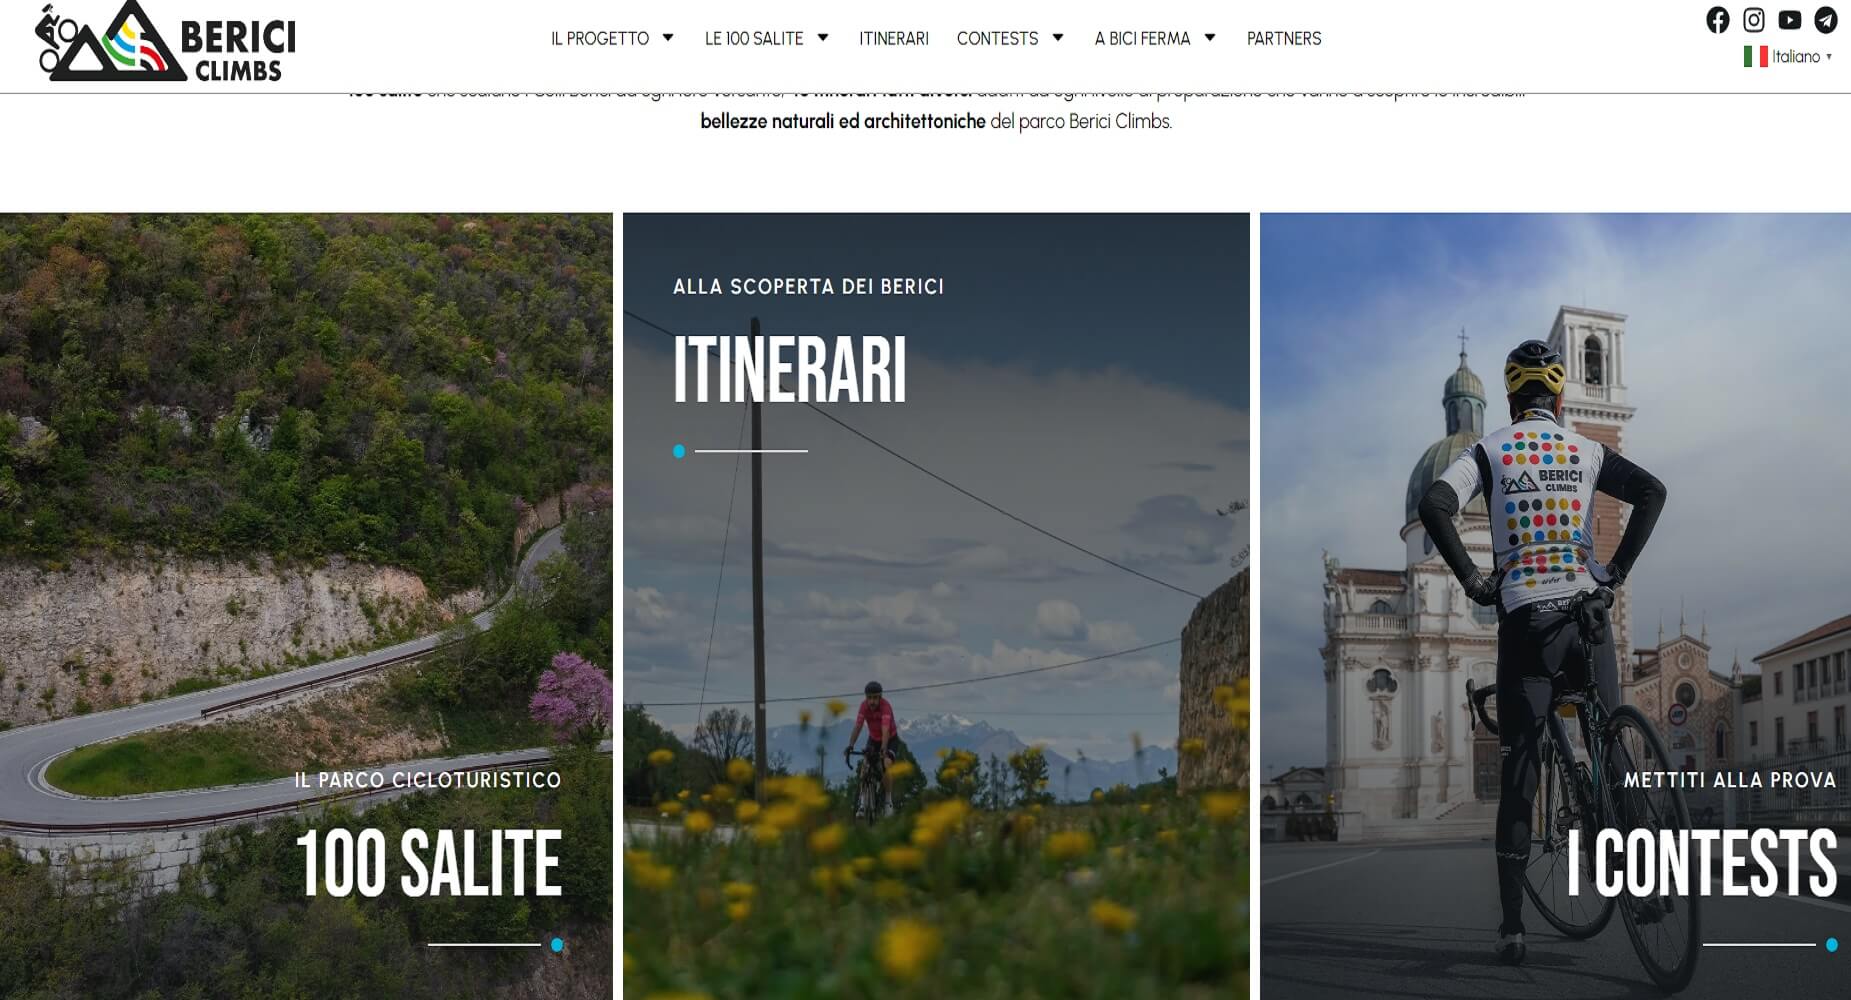Open the Partners menu item
The width and height of the screenshot is (1851, 1000).
pos(1283,38)
